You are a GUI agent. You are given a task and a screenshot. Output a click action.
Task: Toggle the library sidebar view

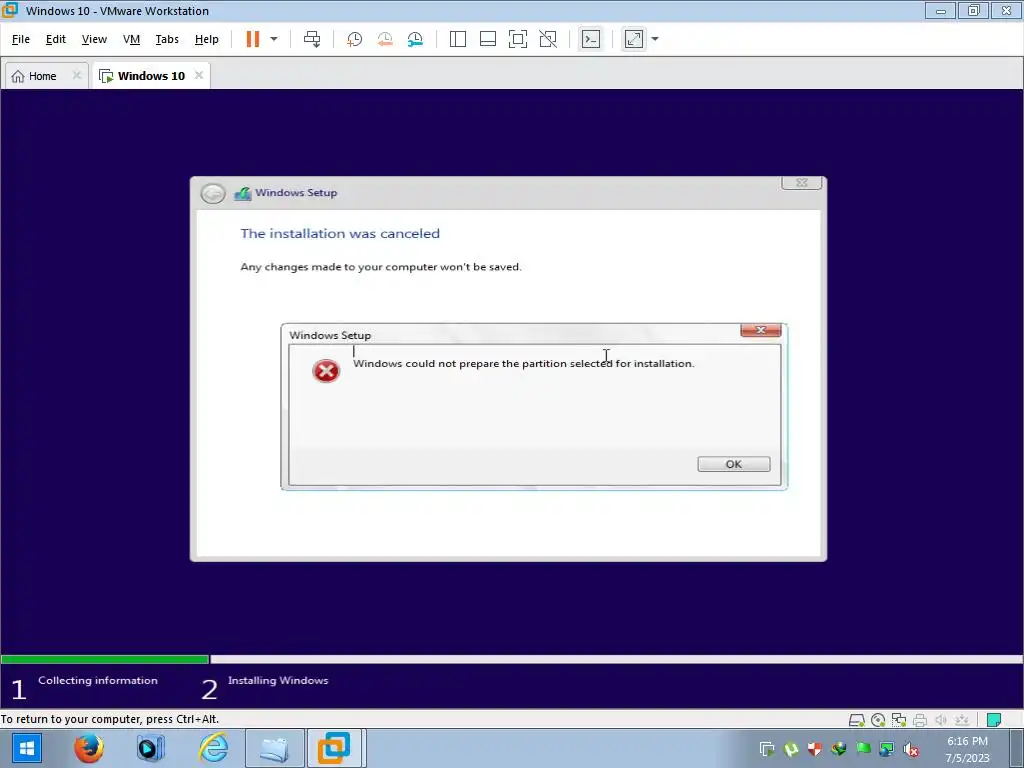click(x=458, y=39)
